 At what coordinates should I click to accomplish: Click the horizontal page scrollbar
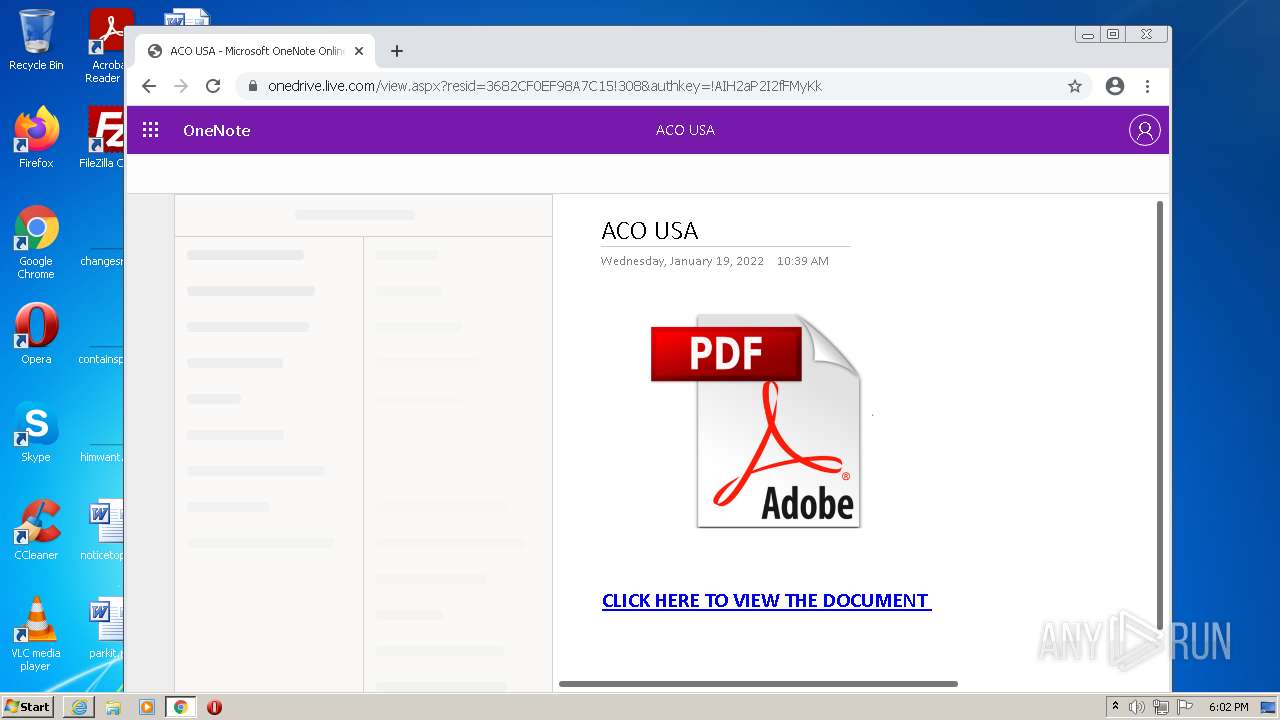[758, 684]
